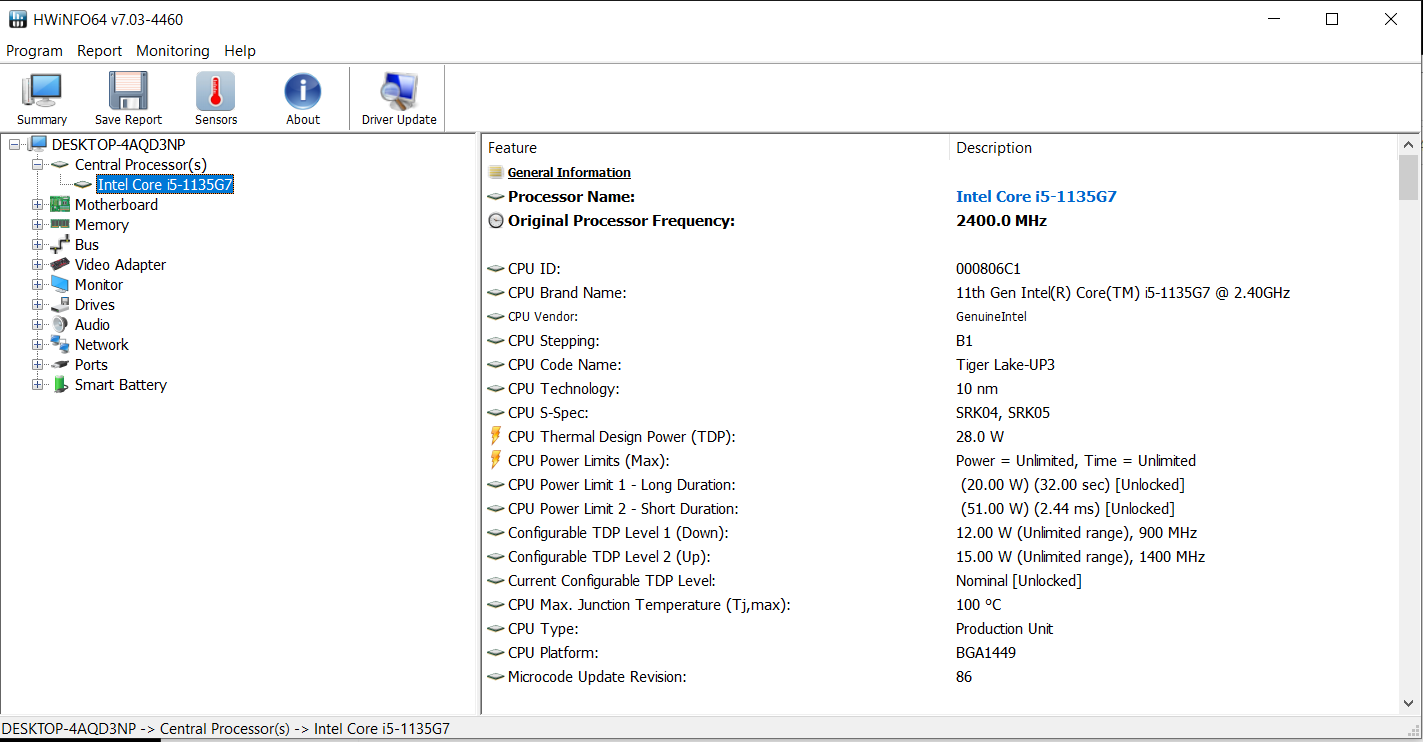Screen dimensions: 1423x742
Task: Select the CPU Stepping row
Action: [x=940, y=341]
